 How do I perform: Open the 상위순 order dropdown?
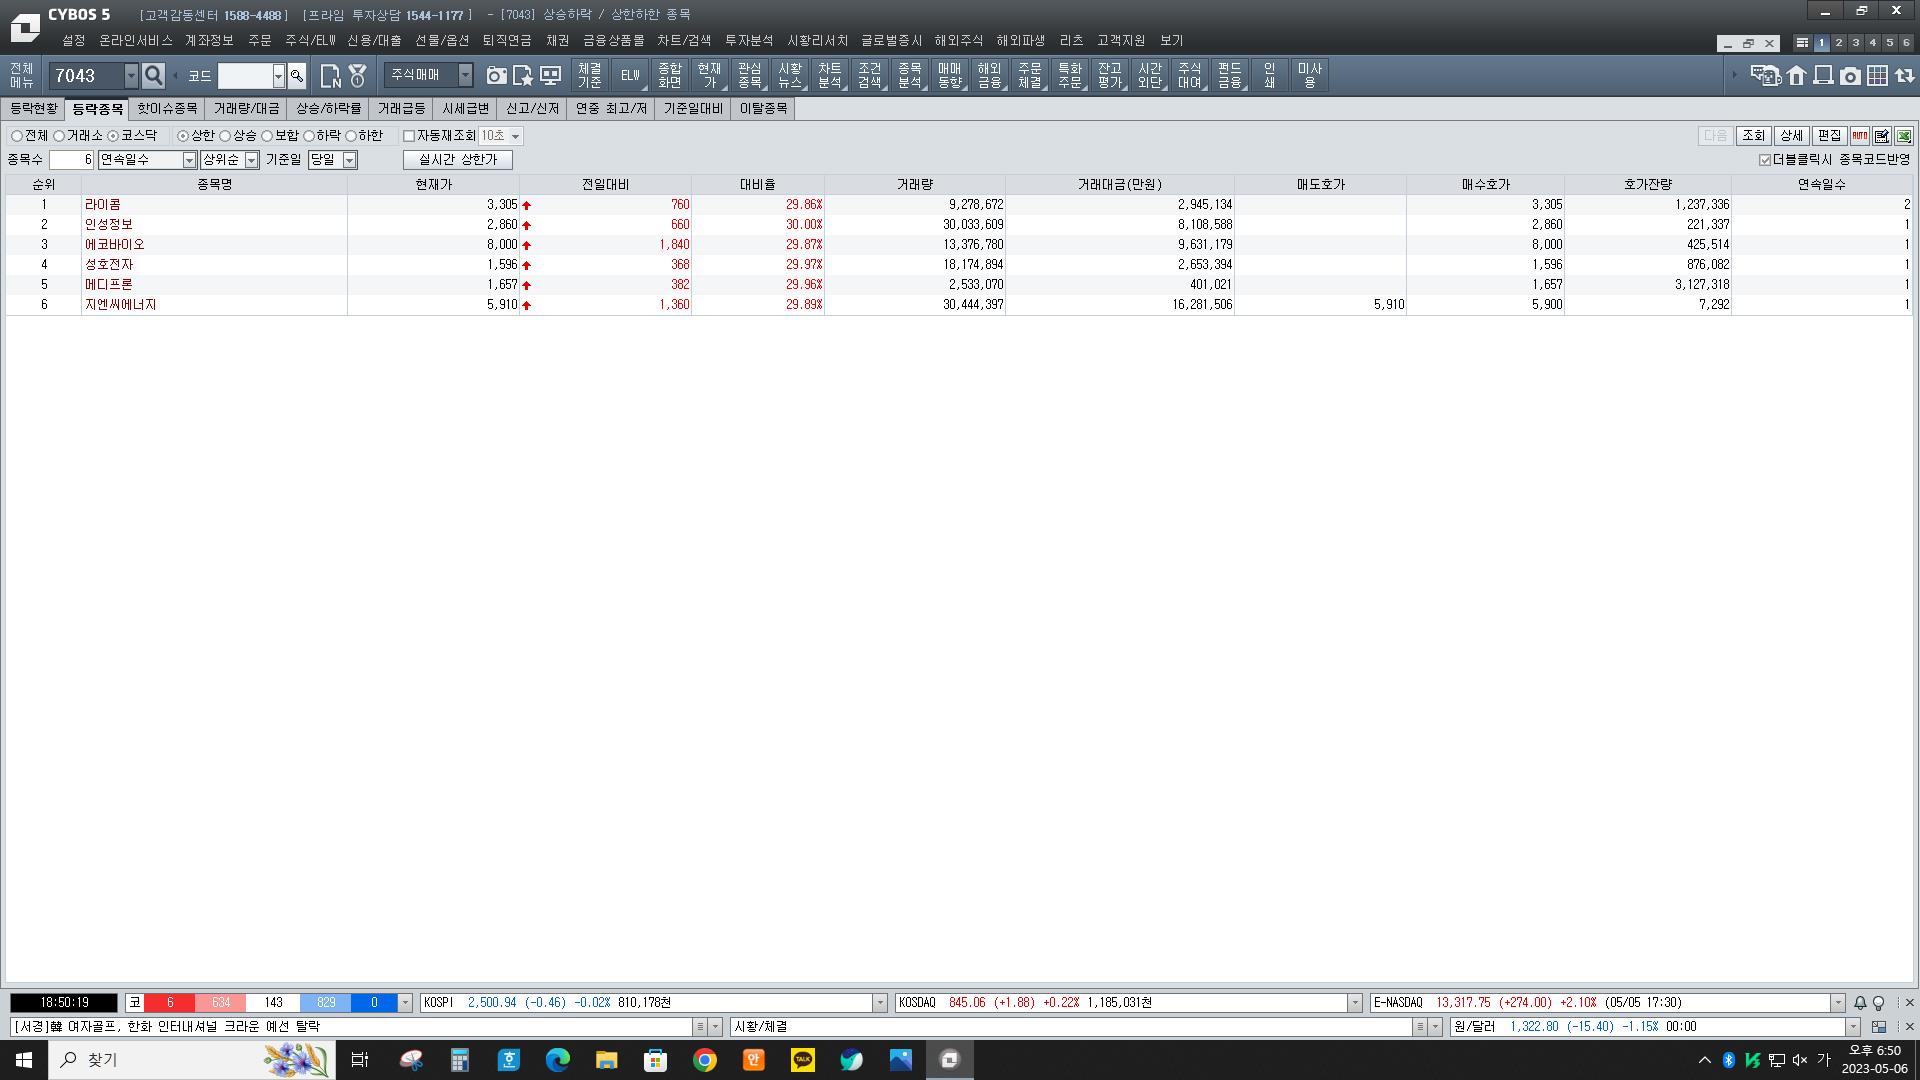click(x=252, y=160)
